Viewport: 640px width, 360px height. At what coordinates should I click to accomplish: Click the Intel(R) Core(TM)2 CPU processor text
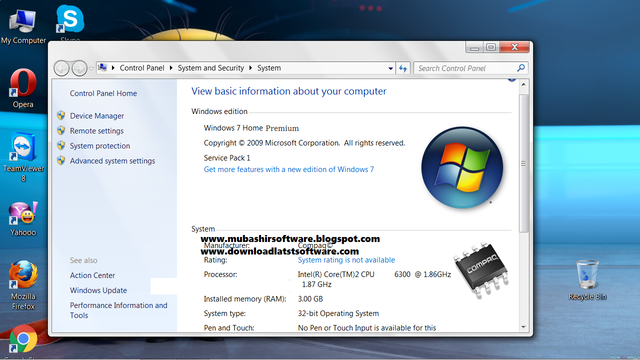coord(336,275)
